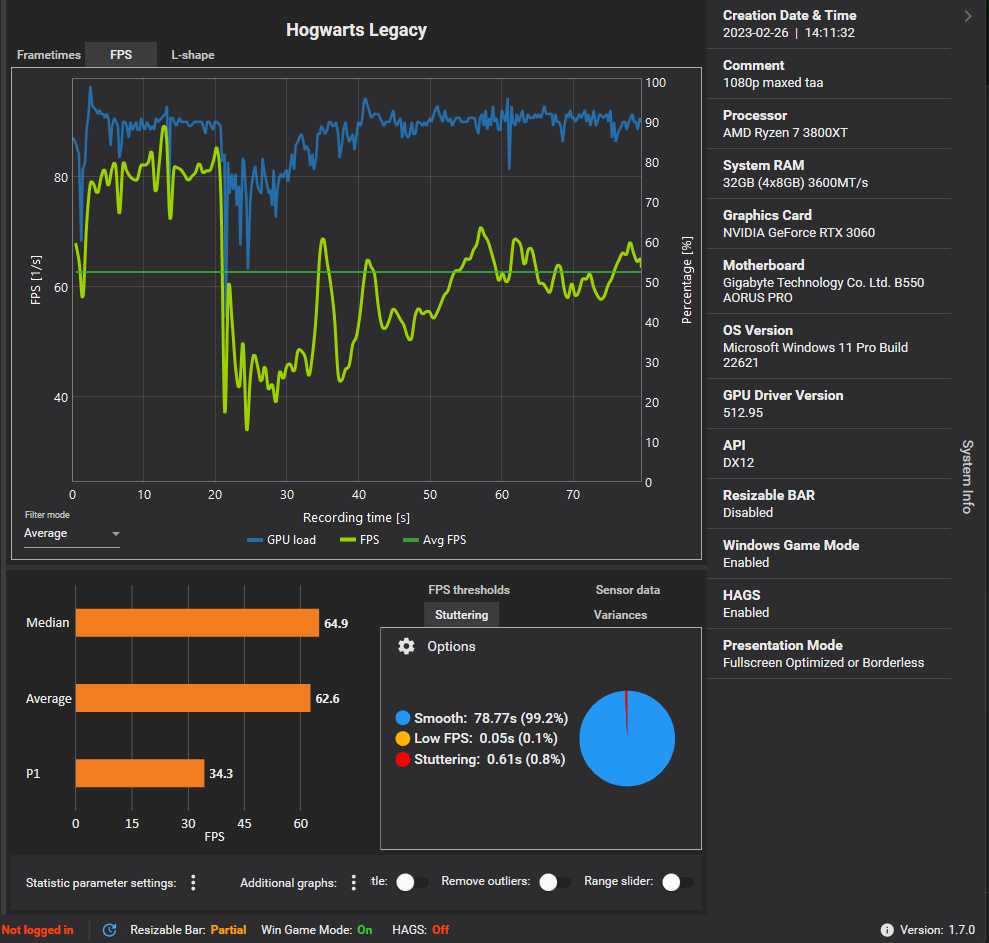The width and height of the screenshot is (989, 943).
Task: Click the NVIDIA GeForce RTX 3060 entry
Action: tap(799, 232)
